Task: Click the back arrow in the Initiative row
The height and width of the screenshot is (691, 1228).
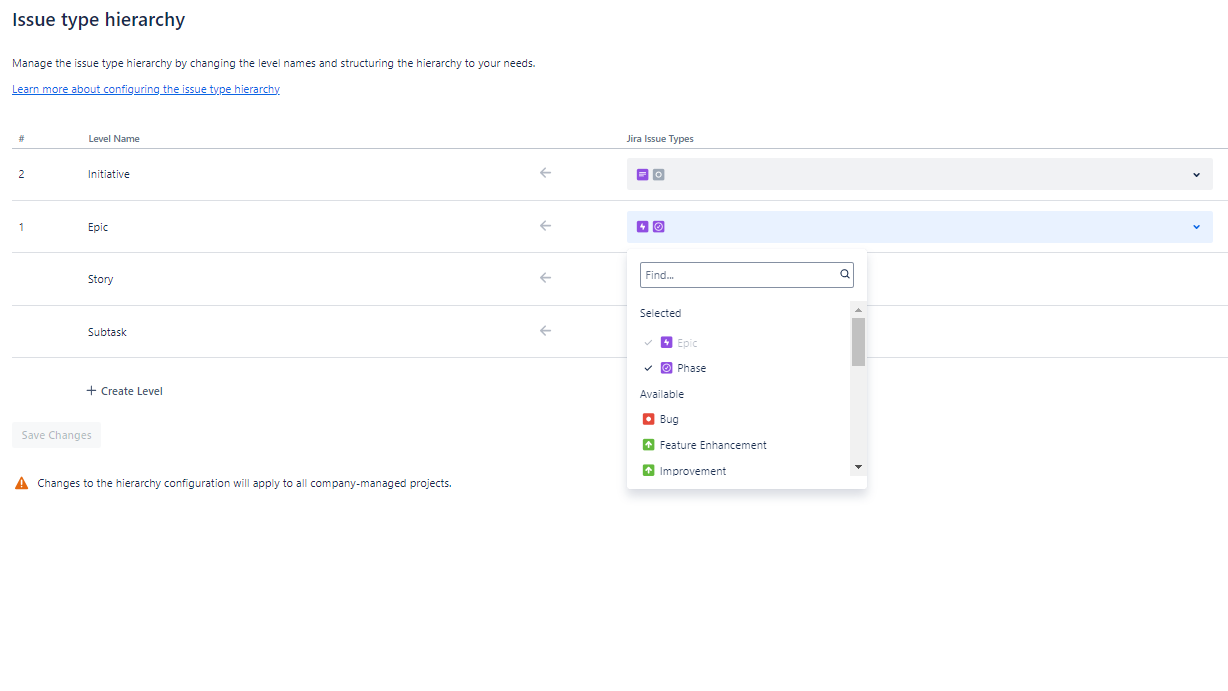Action: tap(545, 173)
